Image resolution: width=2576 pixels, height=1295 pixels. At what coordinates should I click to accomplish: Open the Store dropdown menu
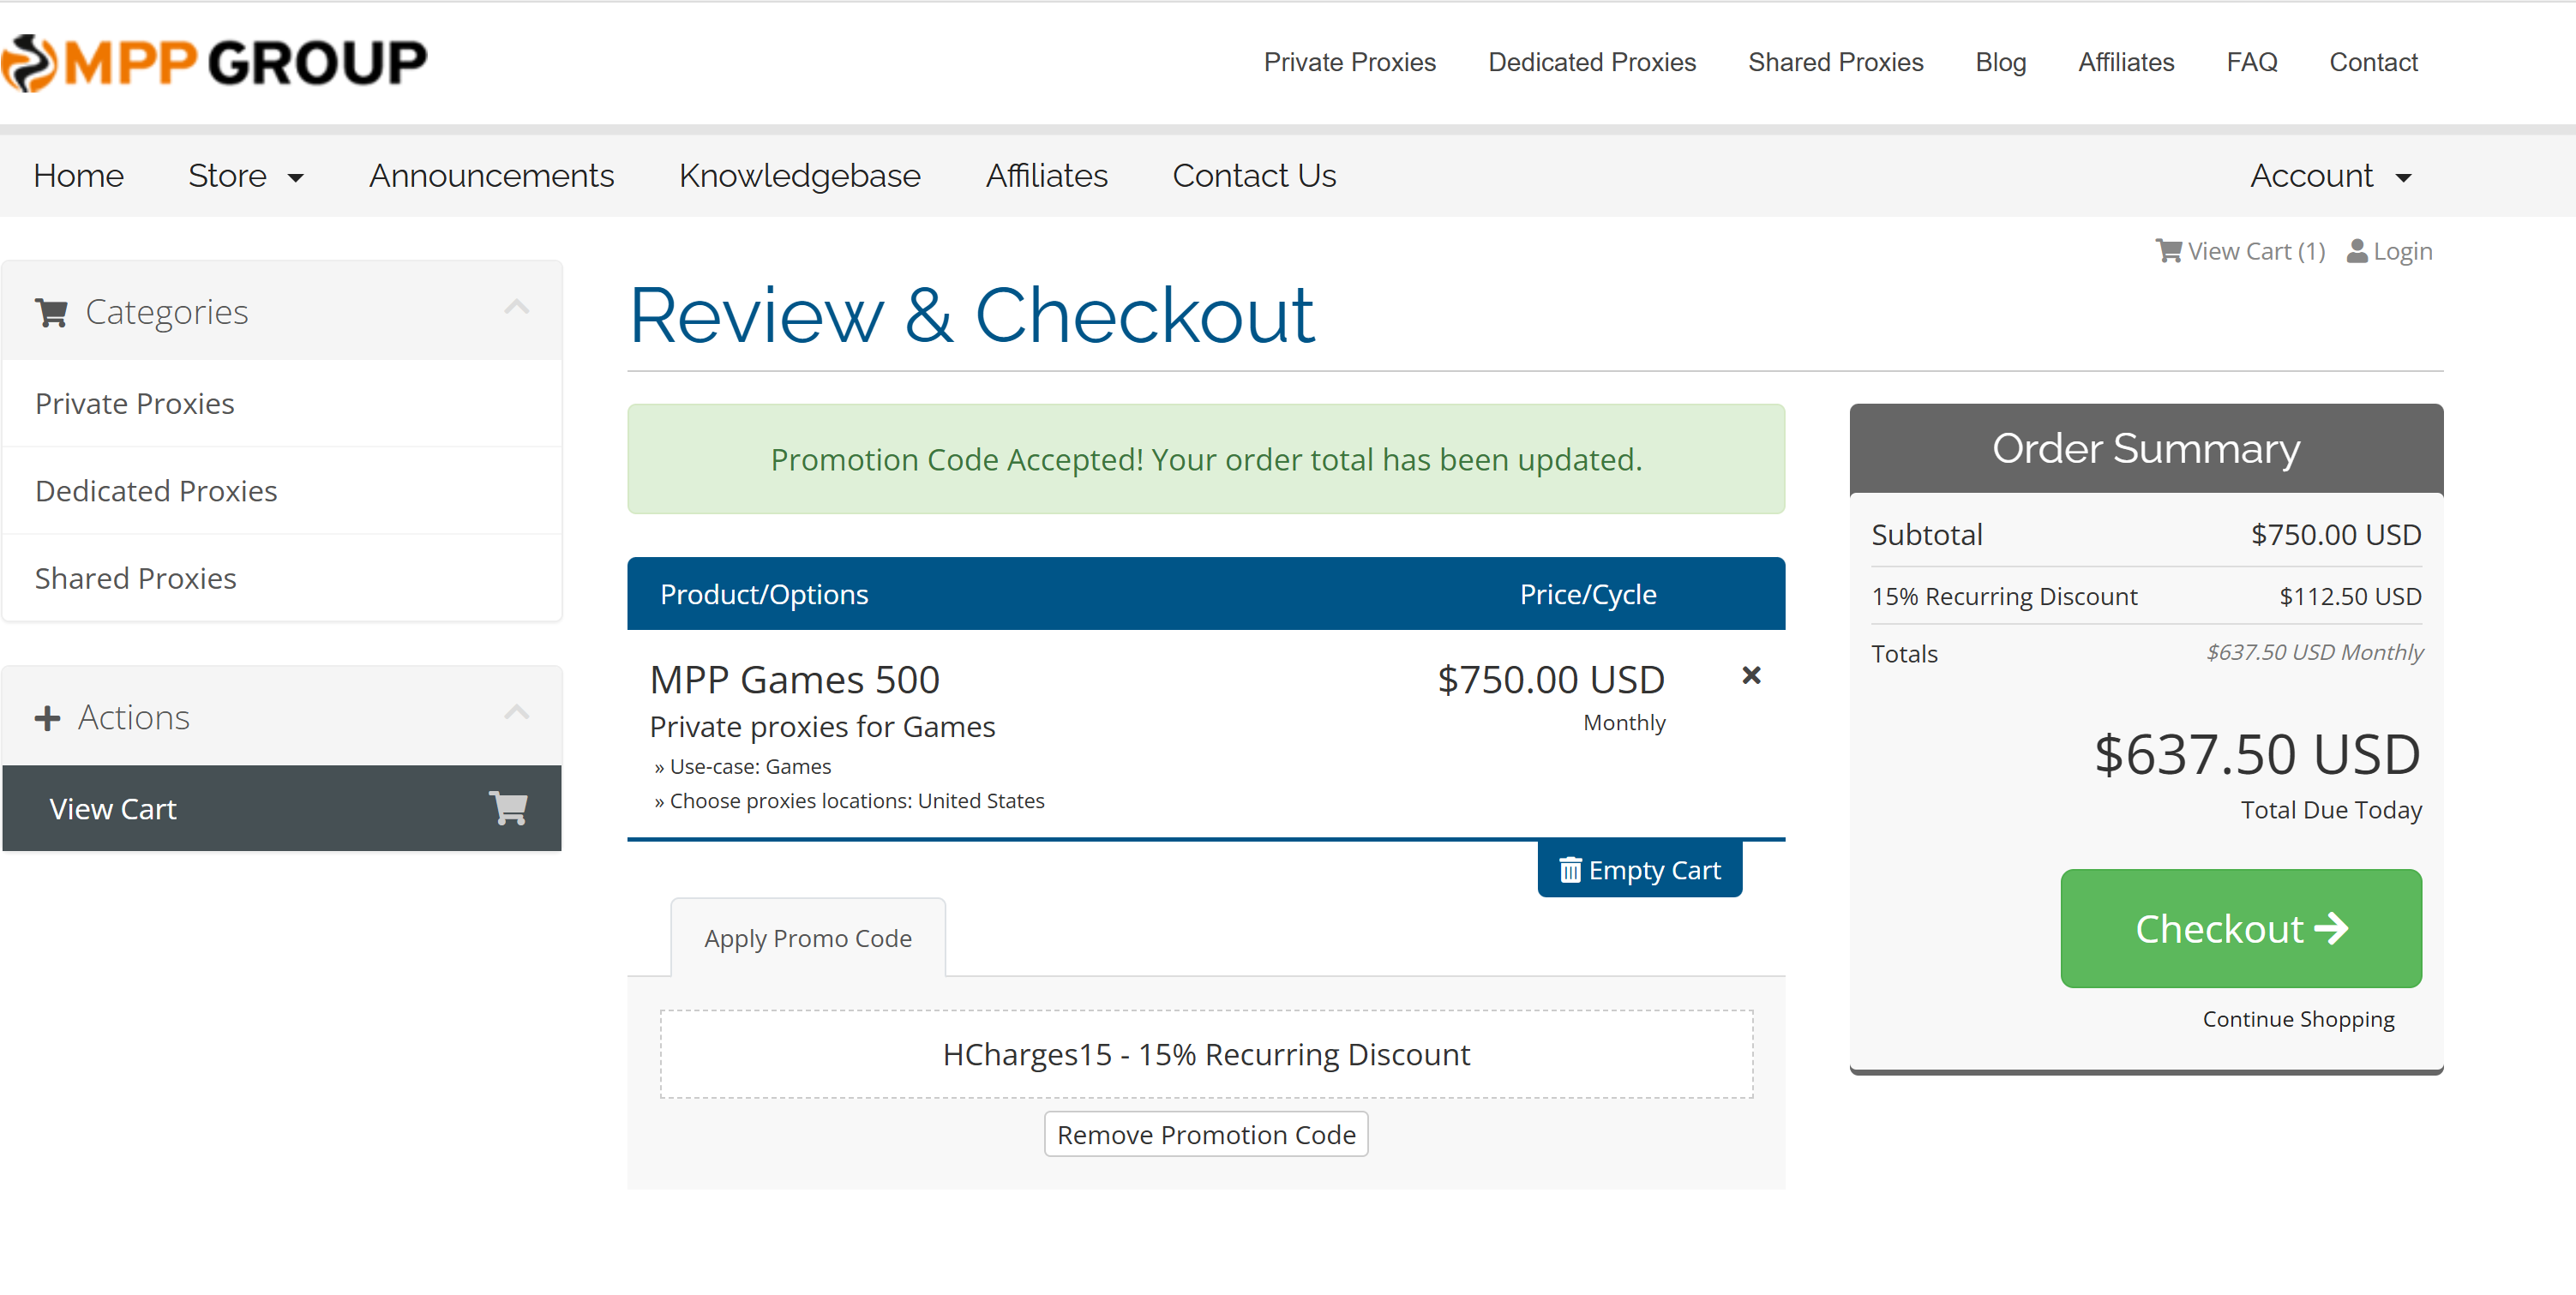[245, 176]
